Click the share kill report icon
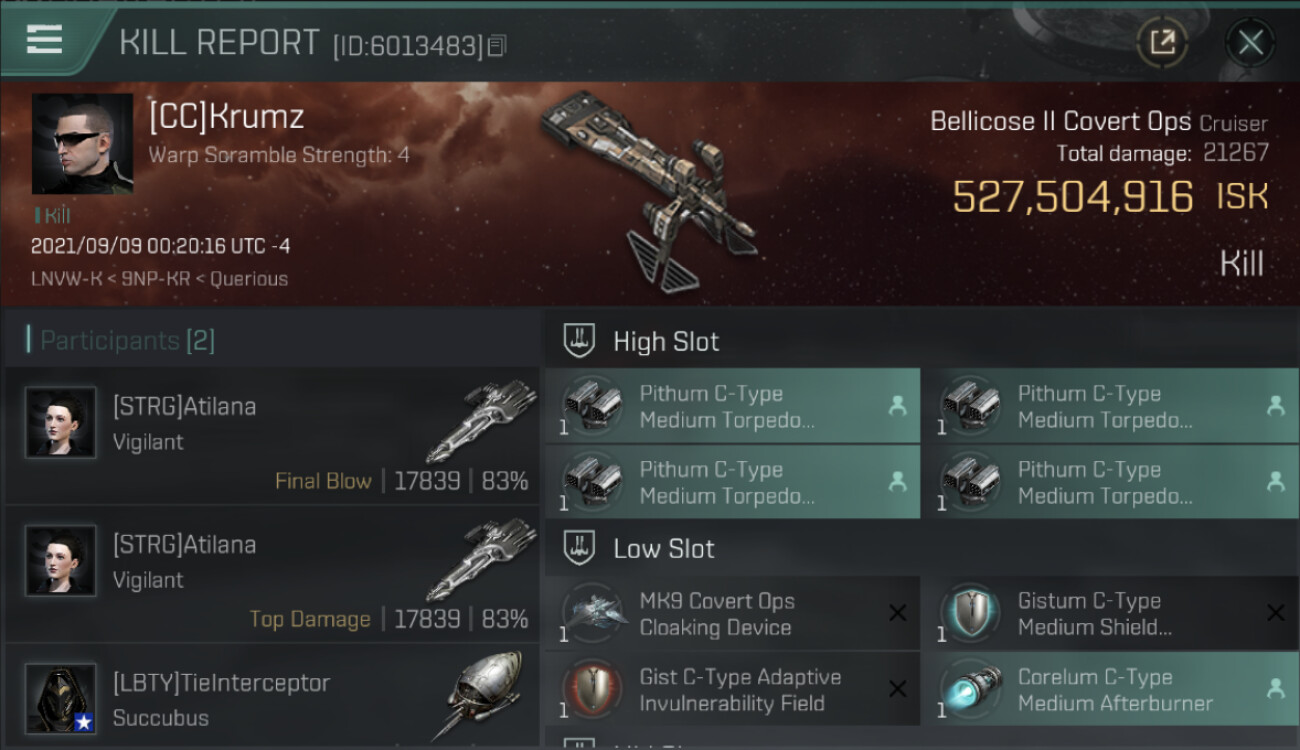This screenshot has height=750, width=1300. [x=1162, y=42]
